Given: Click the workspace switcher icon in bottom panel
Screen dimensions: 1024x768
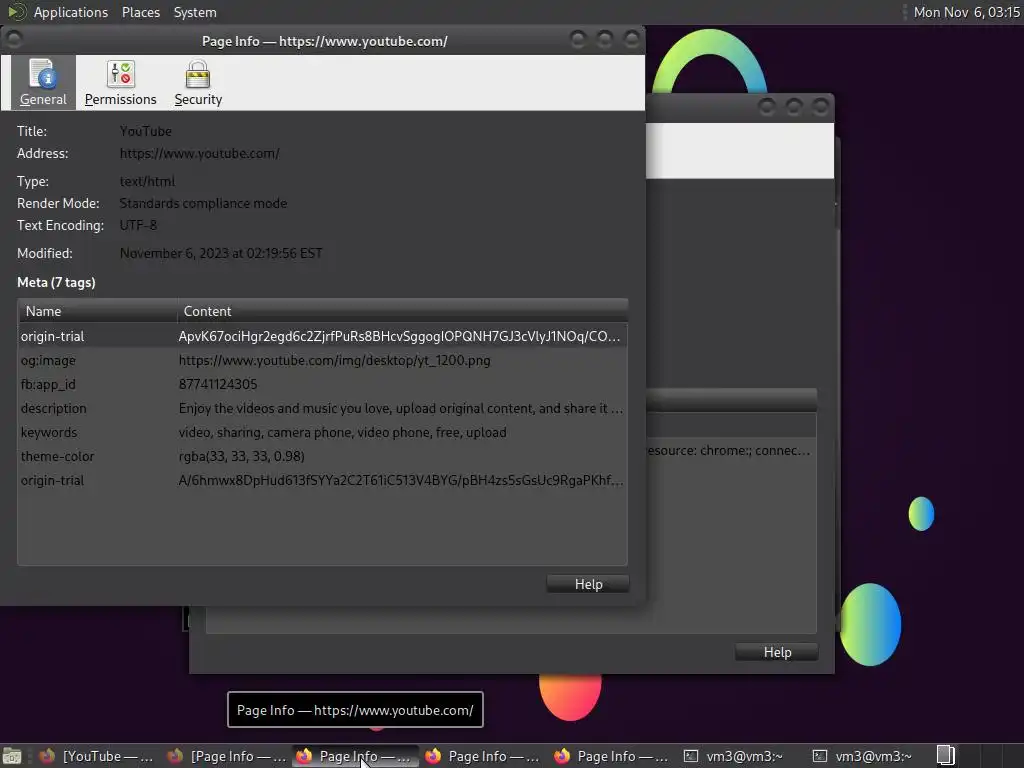Looking at the screenshot, I should (x=946, y=756).
